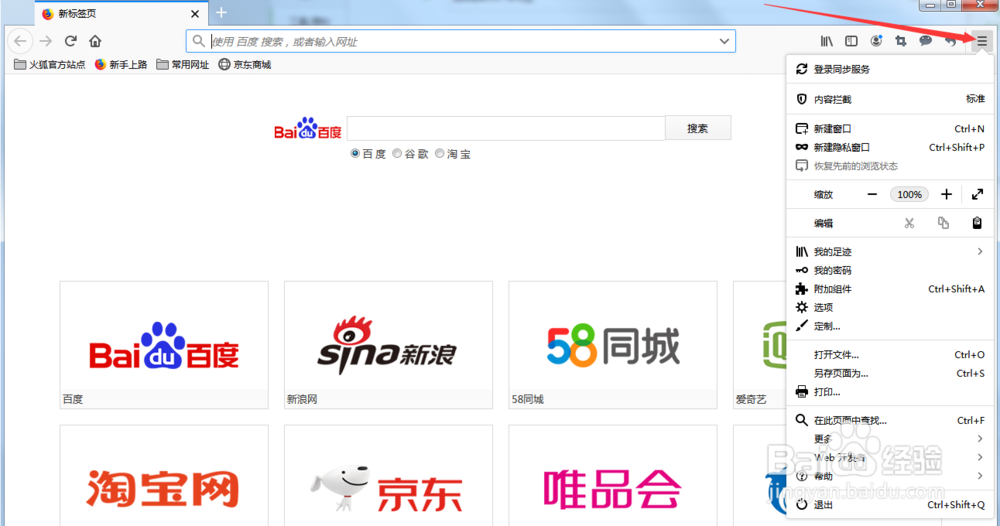Go to the home page icon
1000x526 pixels.
click(95, 41)
